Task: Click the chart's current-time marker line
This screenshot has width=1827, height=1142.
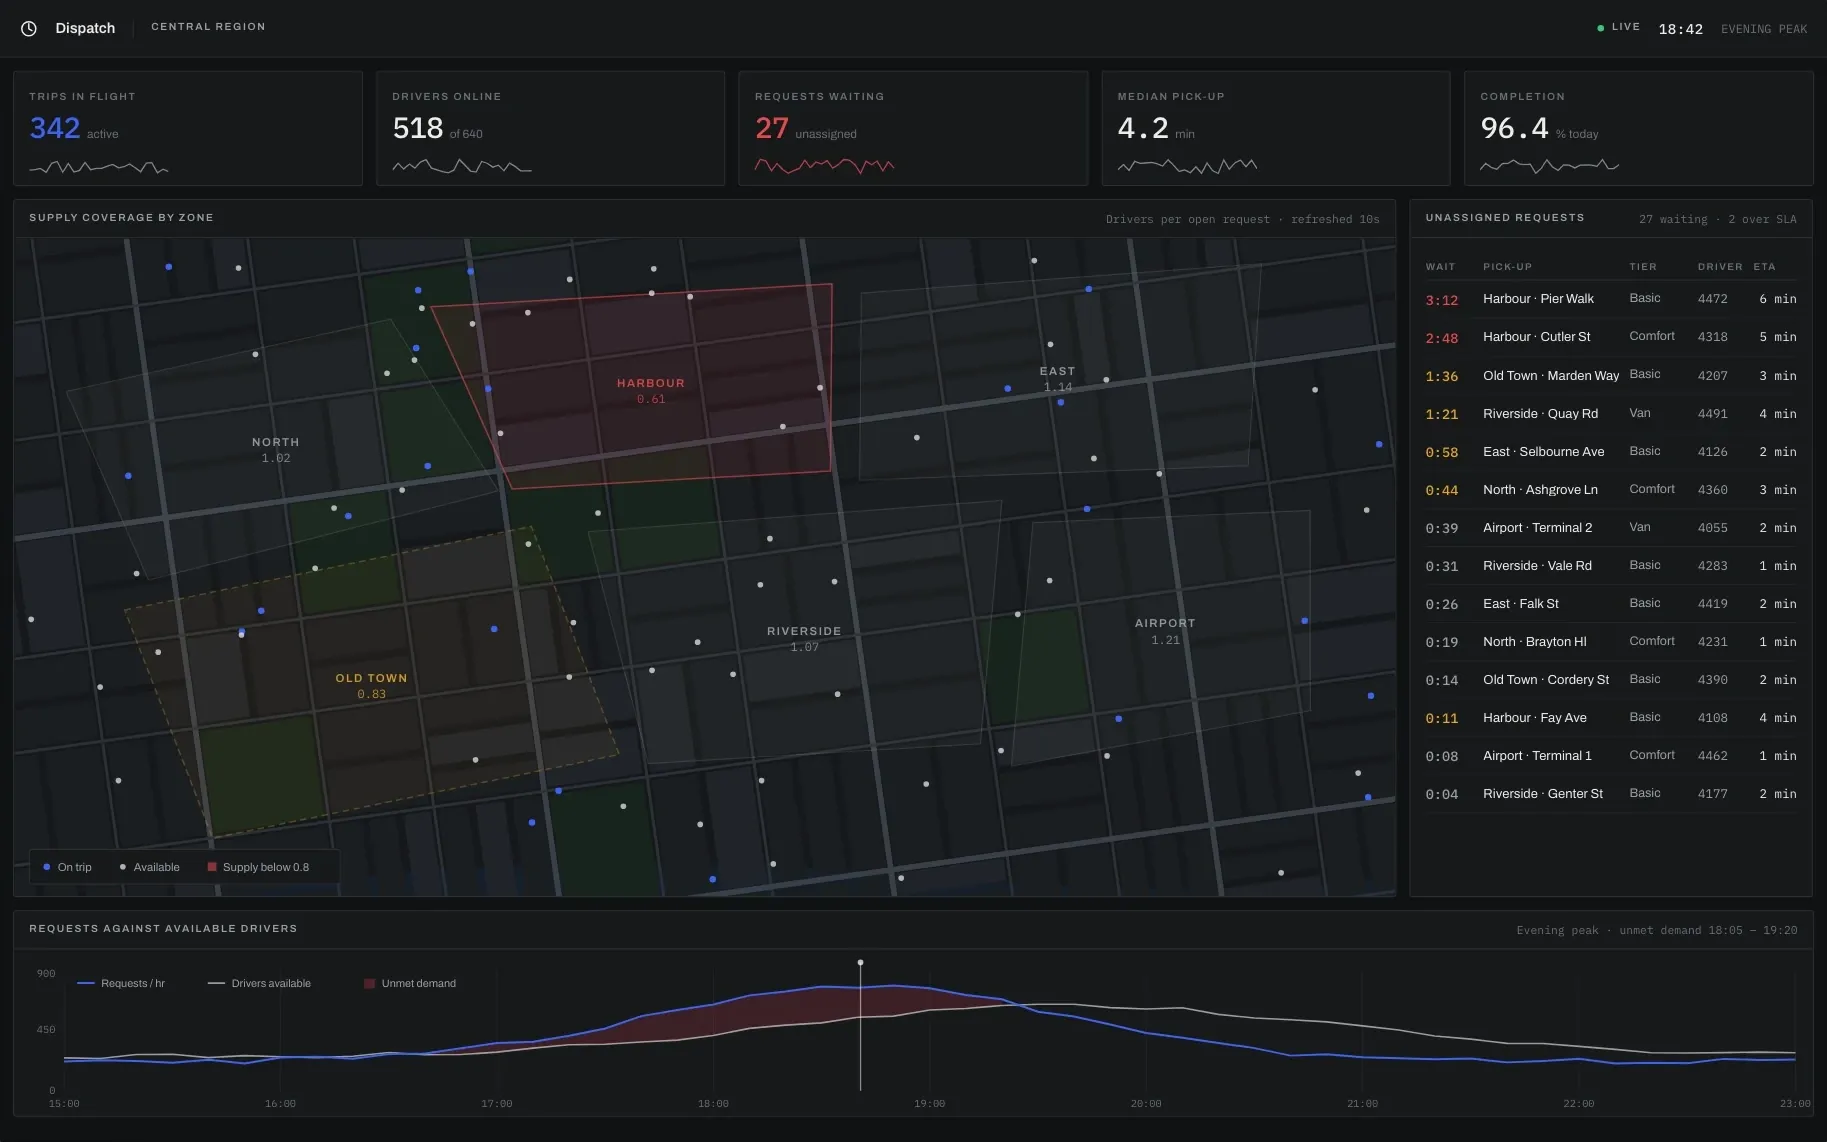Action: (860, 1026)
